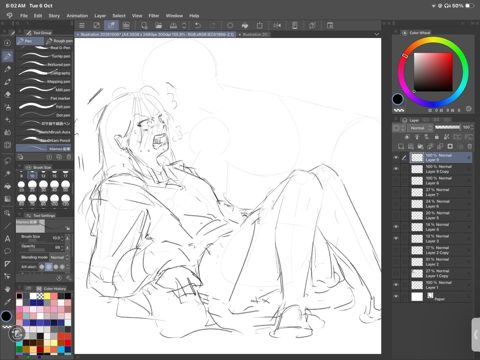Open the Window menu
The height and width of the screenshot is (360, 480).
tap(174, 16)
